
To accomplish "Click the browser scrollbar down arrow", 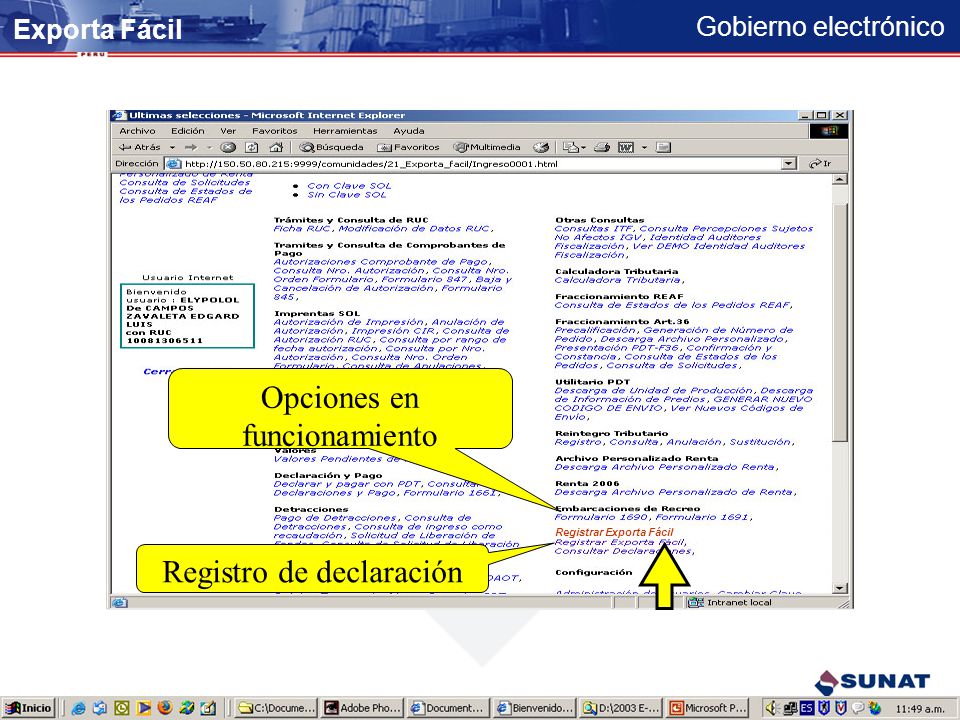I will tap(840, 588).
